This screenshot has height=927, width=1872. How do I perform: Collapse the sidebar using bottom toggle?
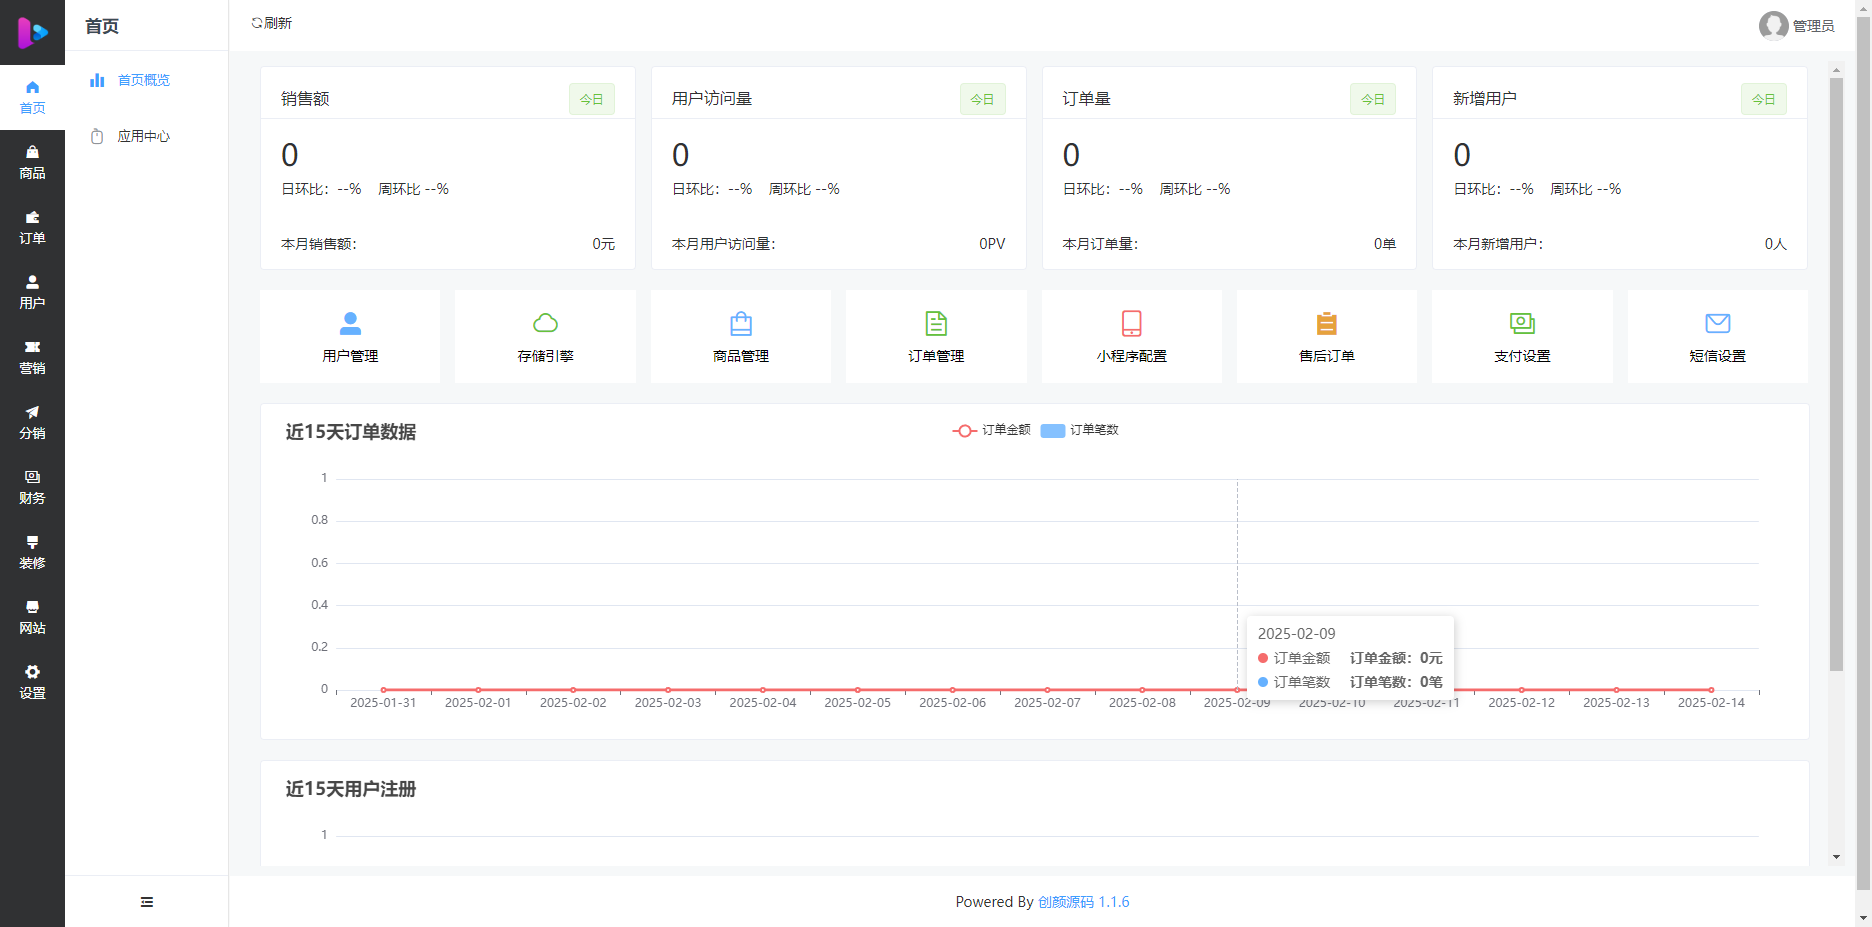[x=146, y=901]
